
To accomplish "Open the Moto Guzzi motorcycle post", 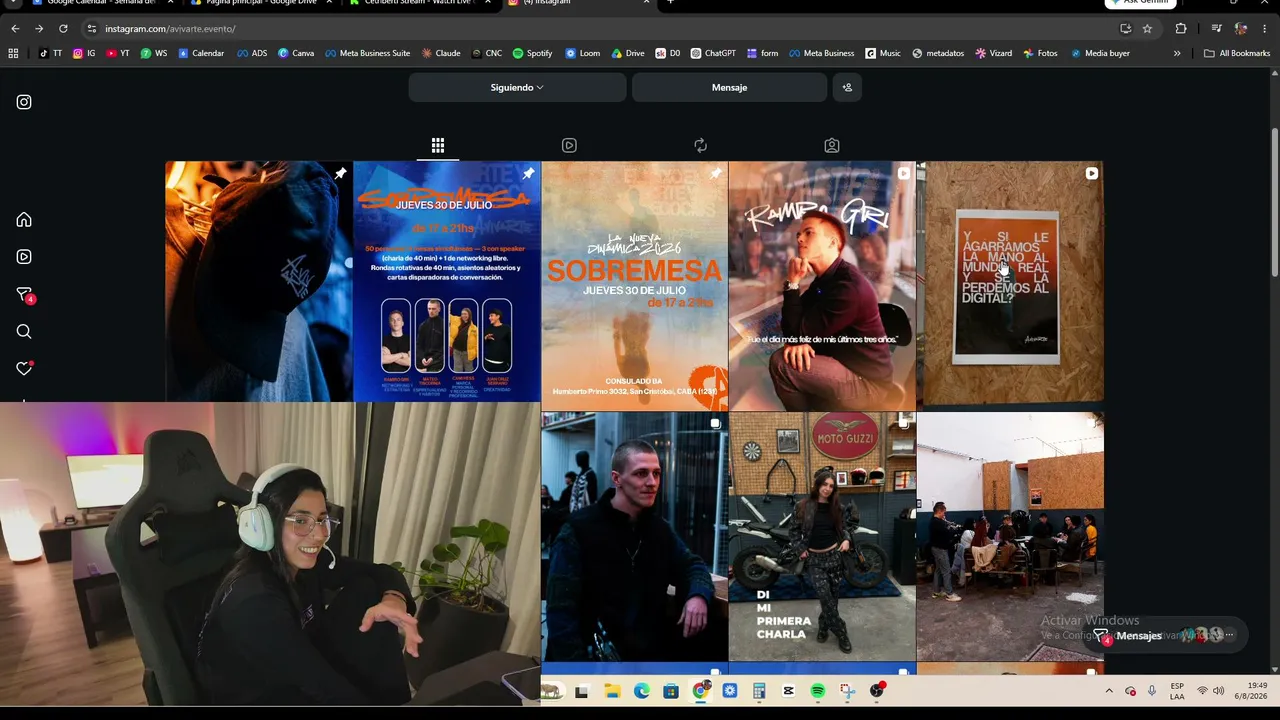I will [822, 537].
